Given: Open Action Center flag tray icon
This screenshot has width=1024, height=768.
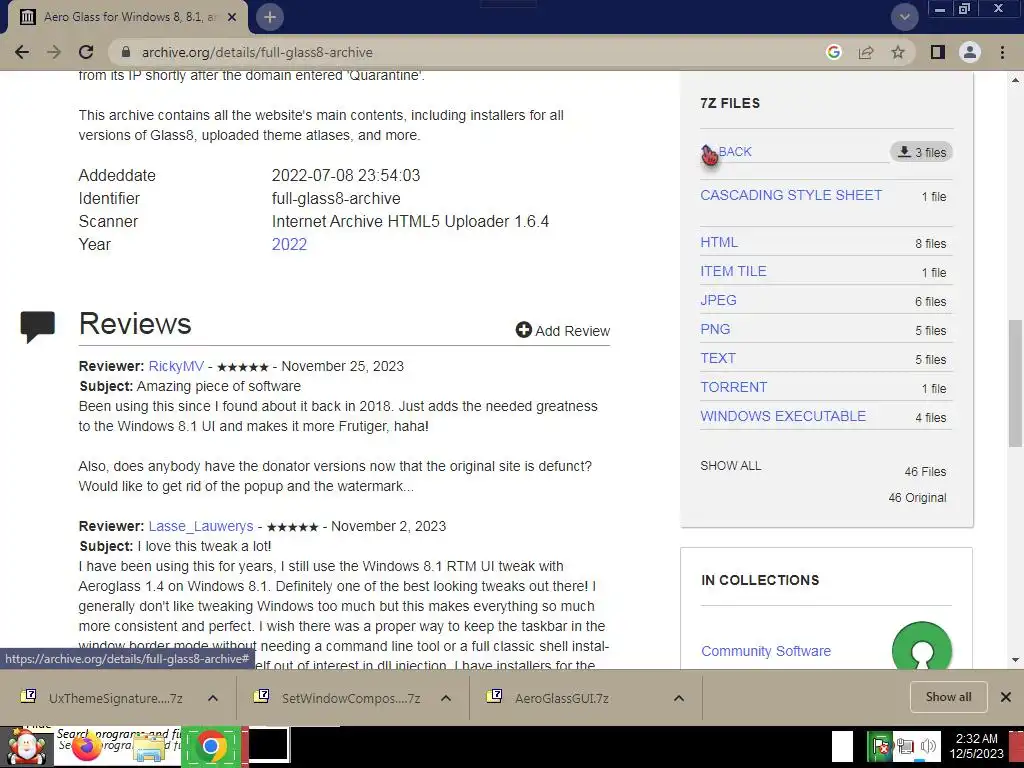Looking at the screenshot, I should (x=880, y=746).
